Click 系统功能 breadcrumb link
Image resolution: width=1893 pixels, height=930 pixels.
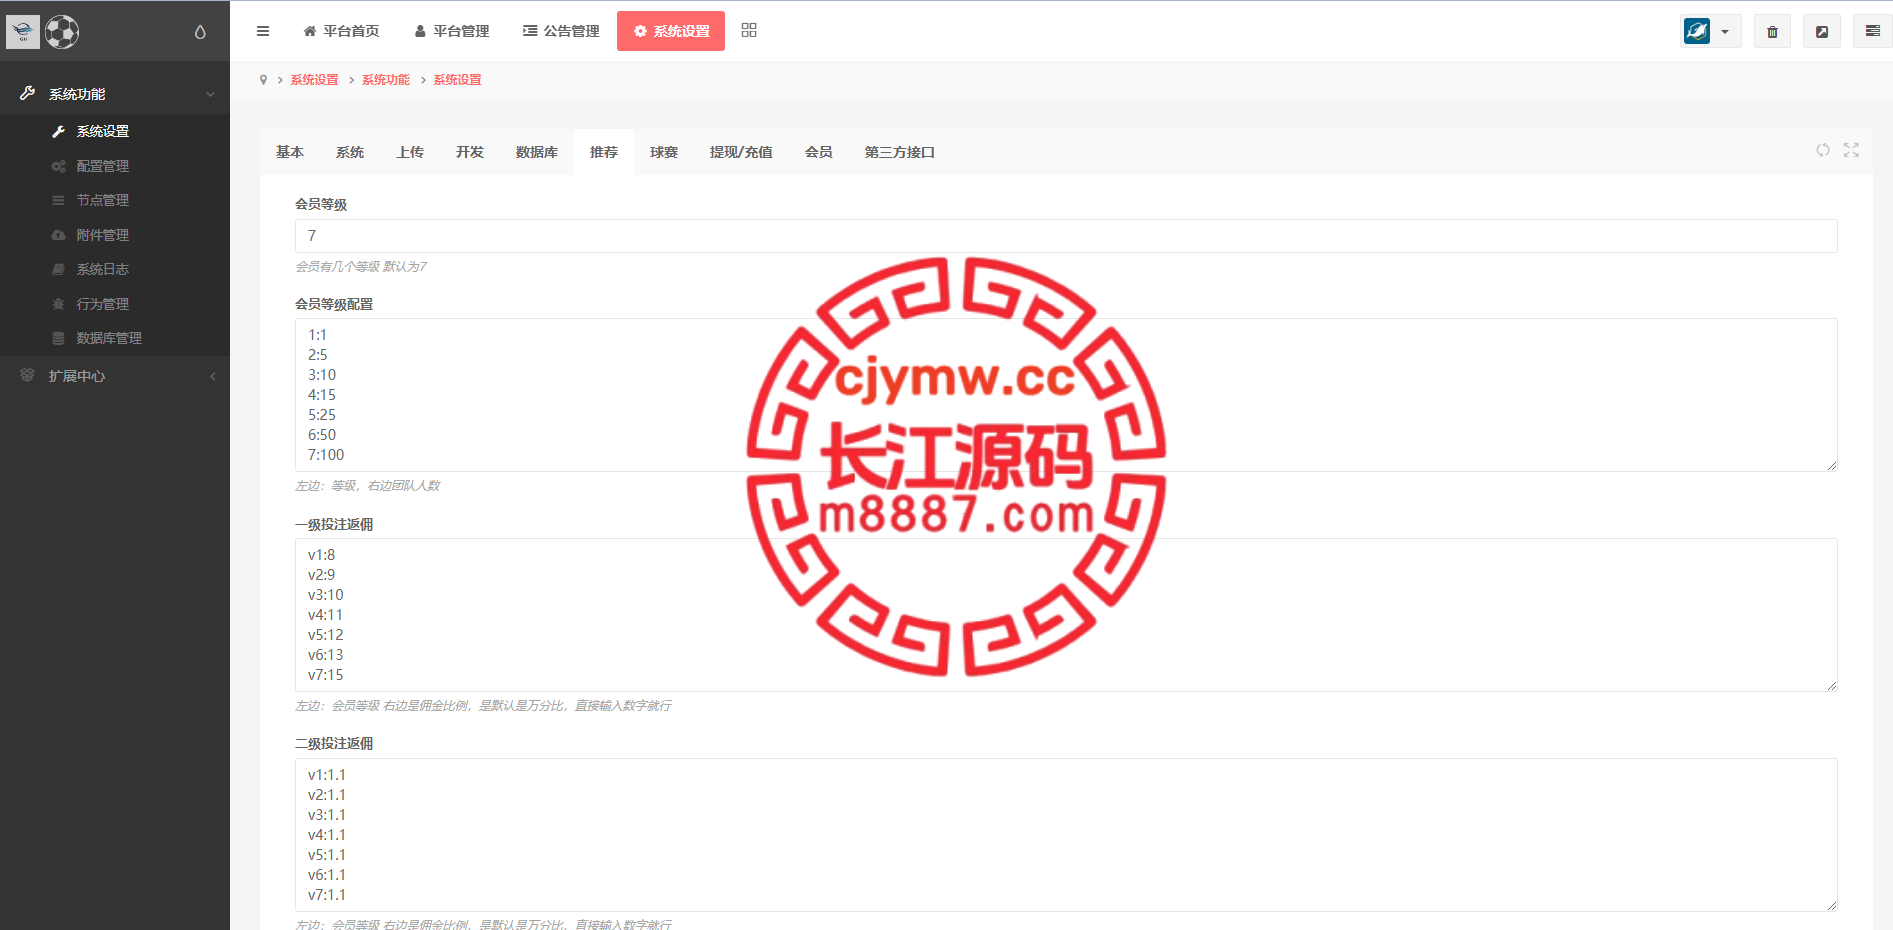coord(386,80)
